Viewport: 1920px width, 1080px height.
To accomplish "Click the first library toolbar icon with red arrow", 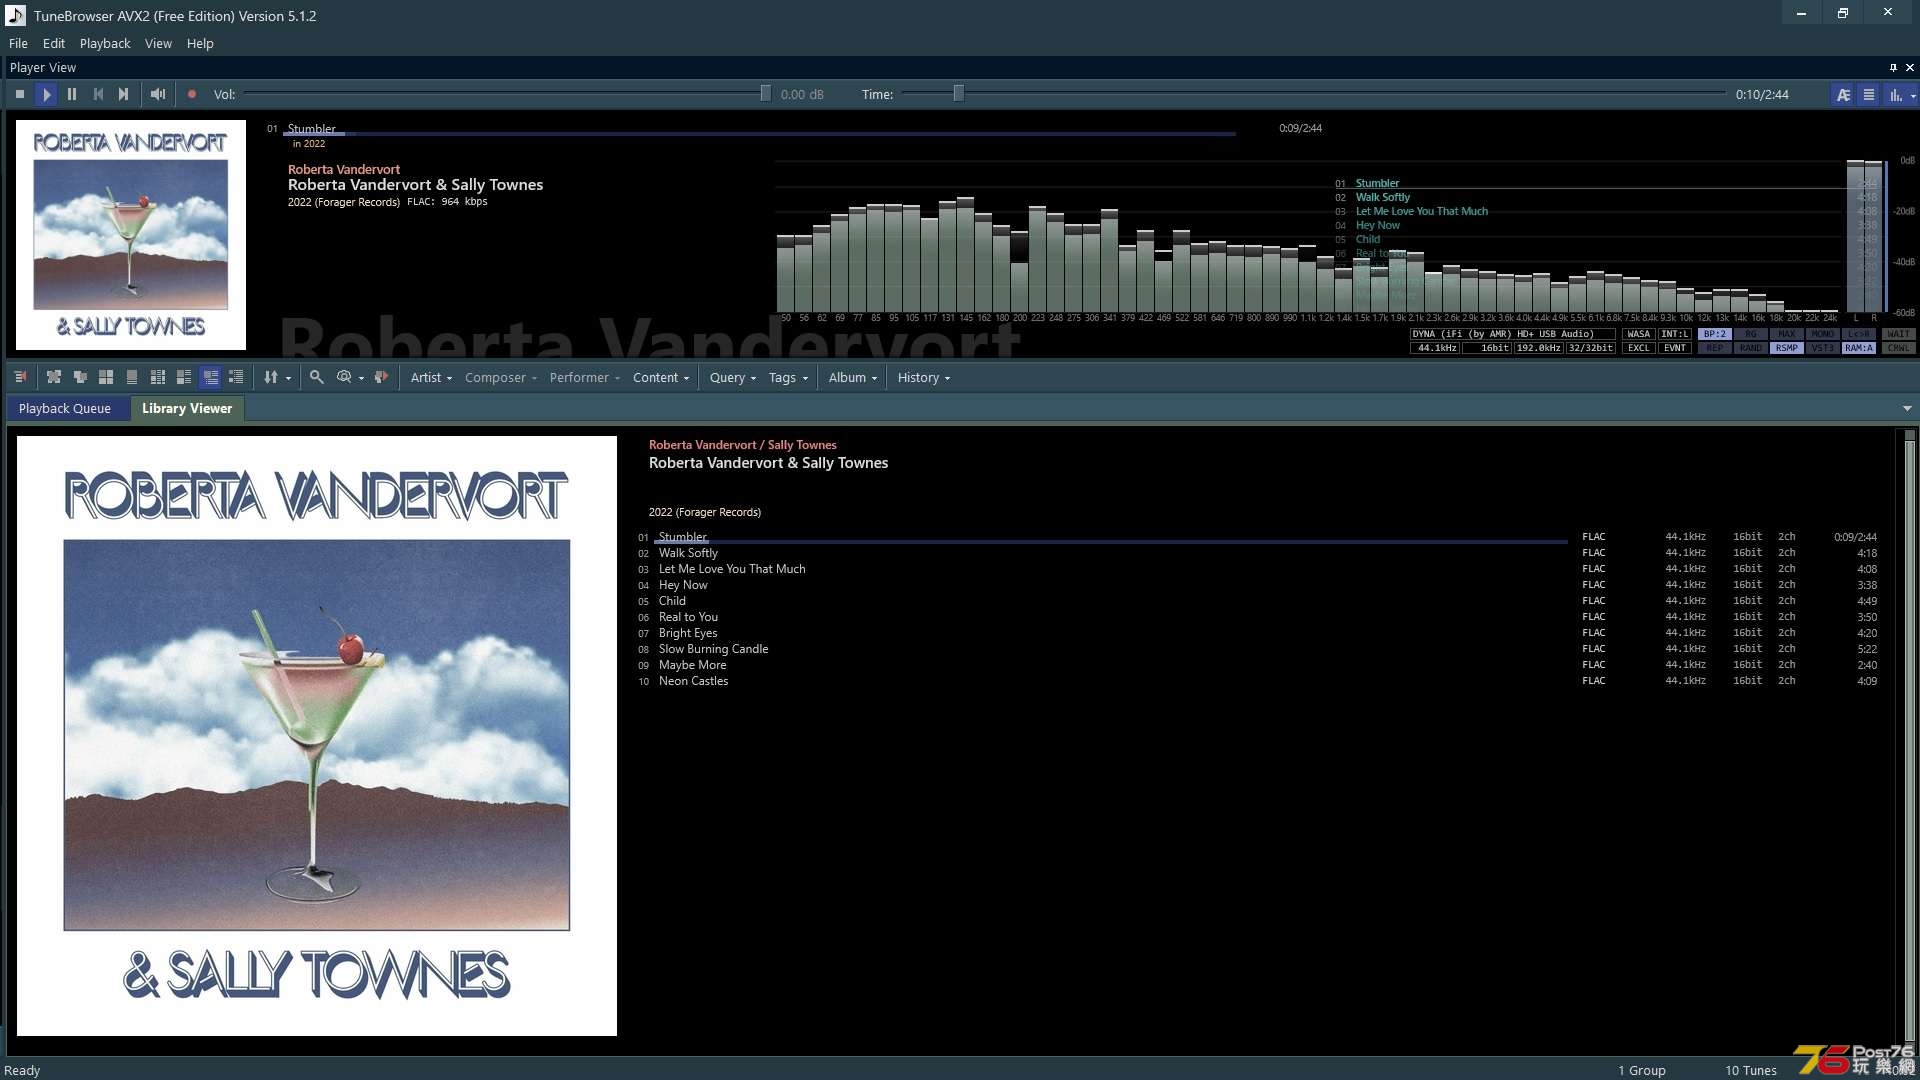I will click(20, 377).
